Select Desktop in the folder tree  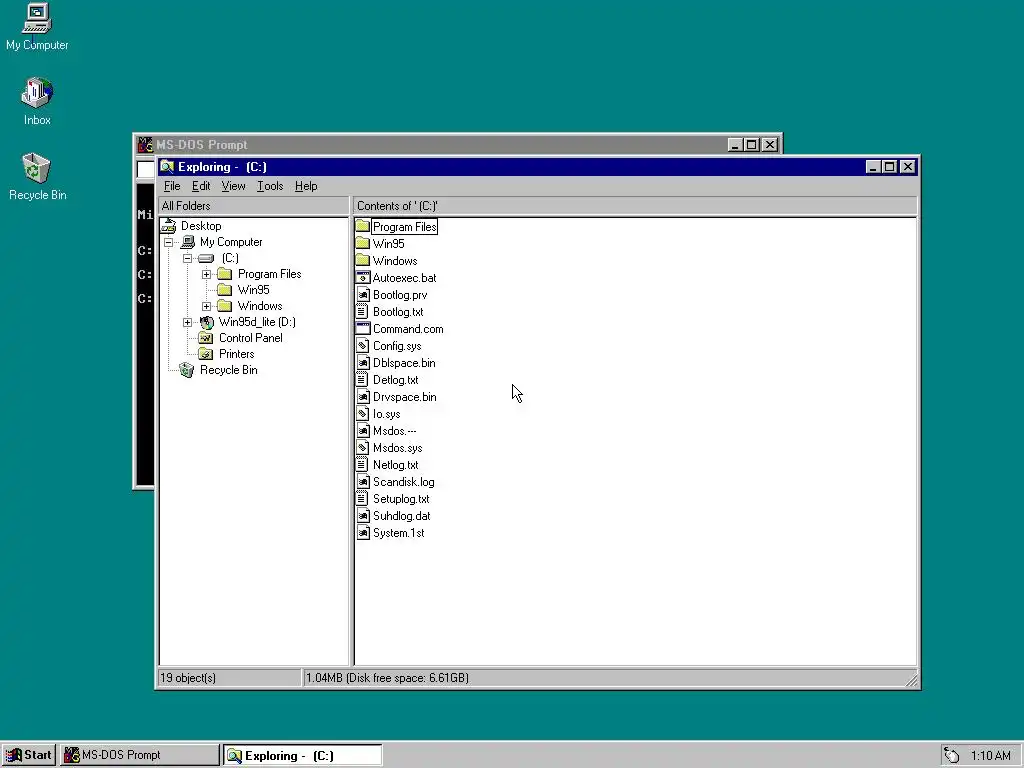tap(200, 226)
